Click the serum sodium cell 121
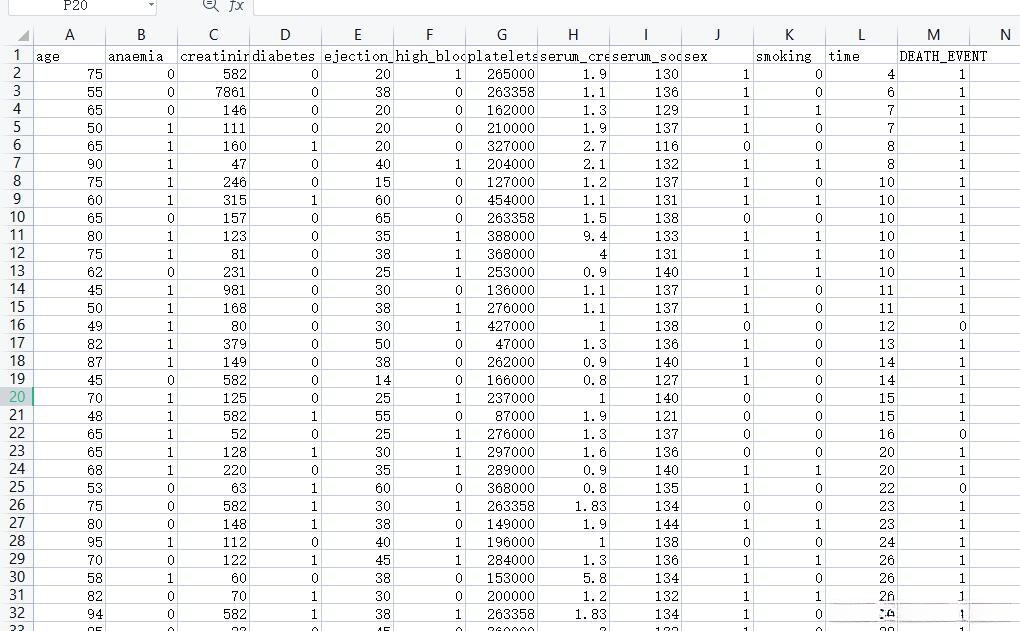Image resolution: width=1020 pixels, height=631 pixels. click(645, 416)
